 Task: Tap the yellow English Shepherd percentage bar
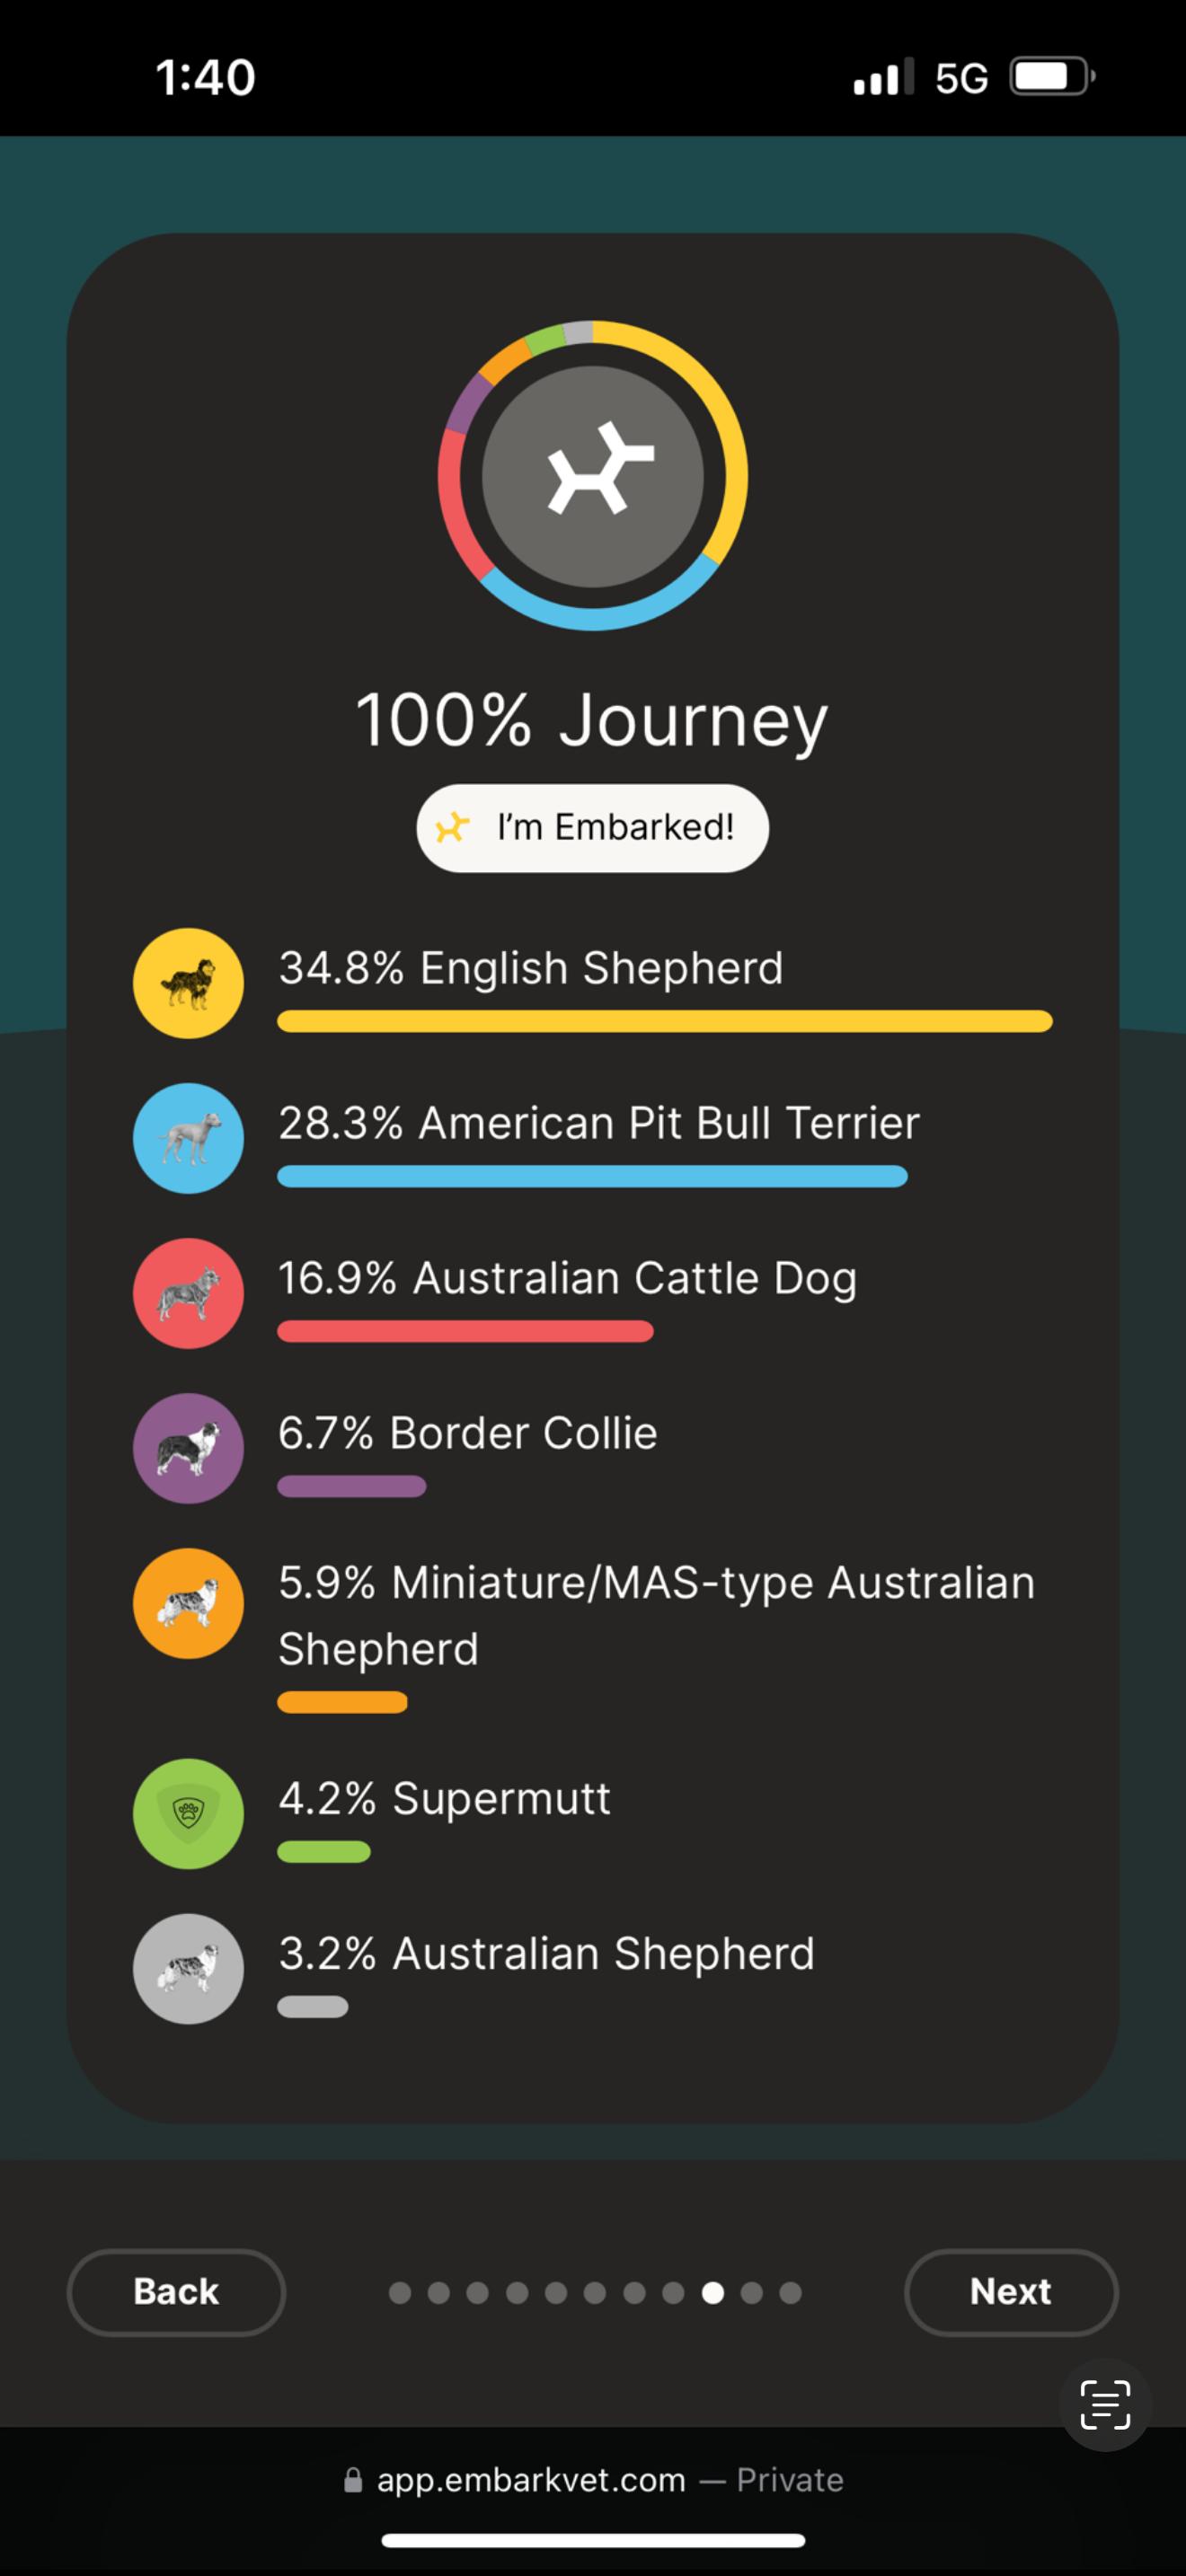665,1021
